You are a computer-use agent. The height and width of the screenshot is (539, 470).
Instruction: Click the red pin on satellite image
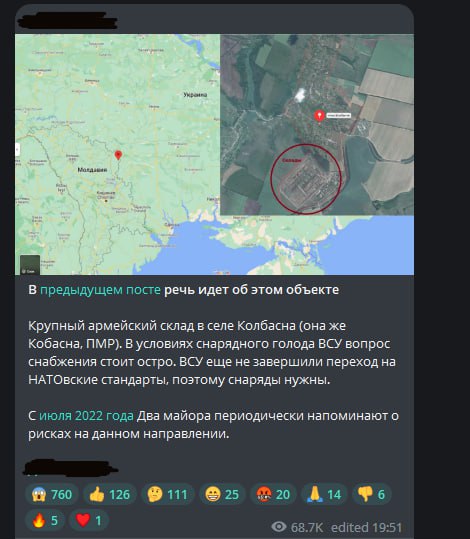click(x=319, y=116)
